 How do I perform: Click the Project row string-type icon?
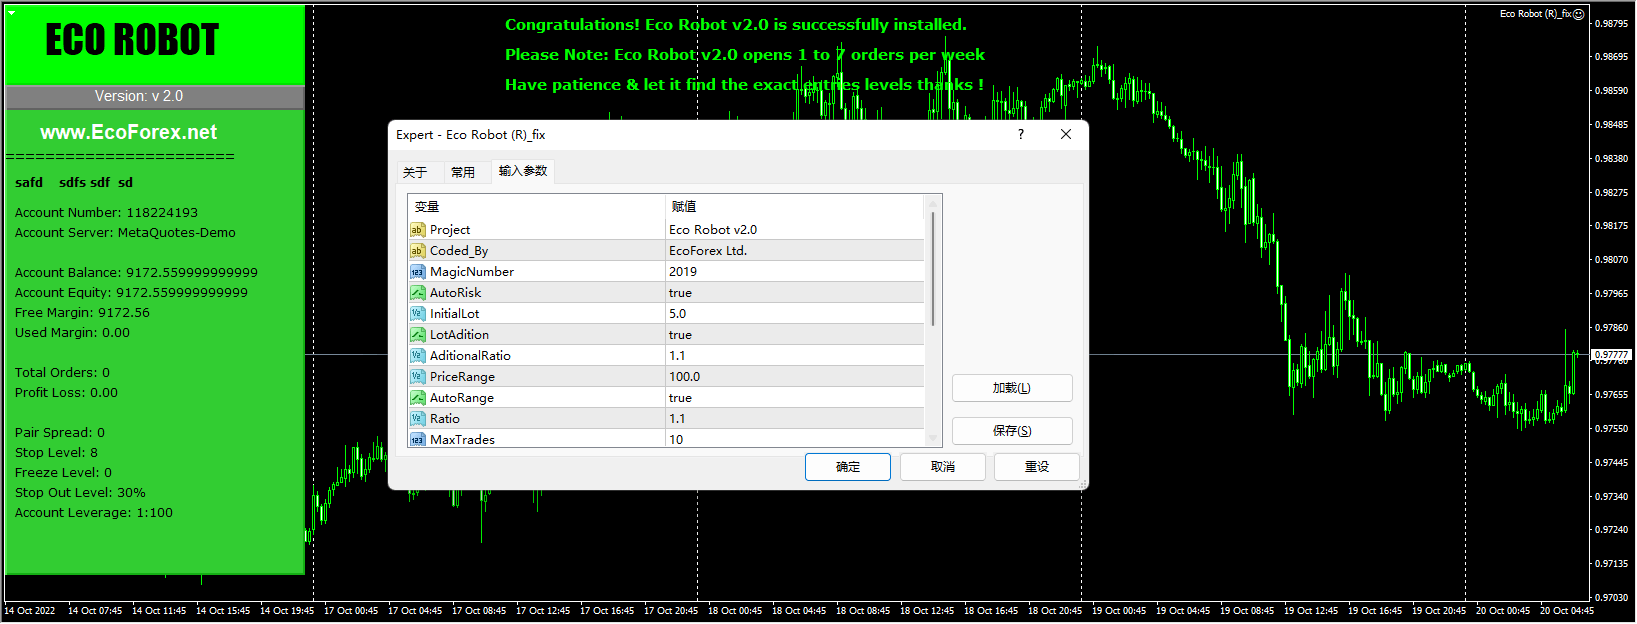point(418,230)
